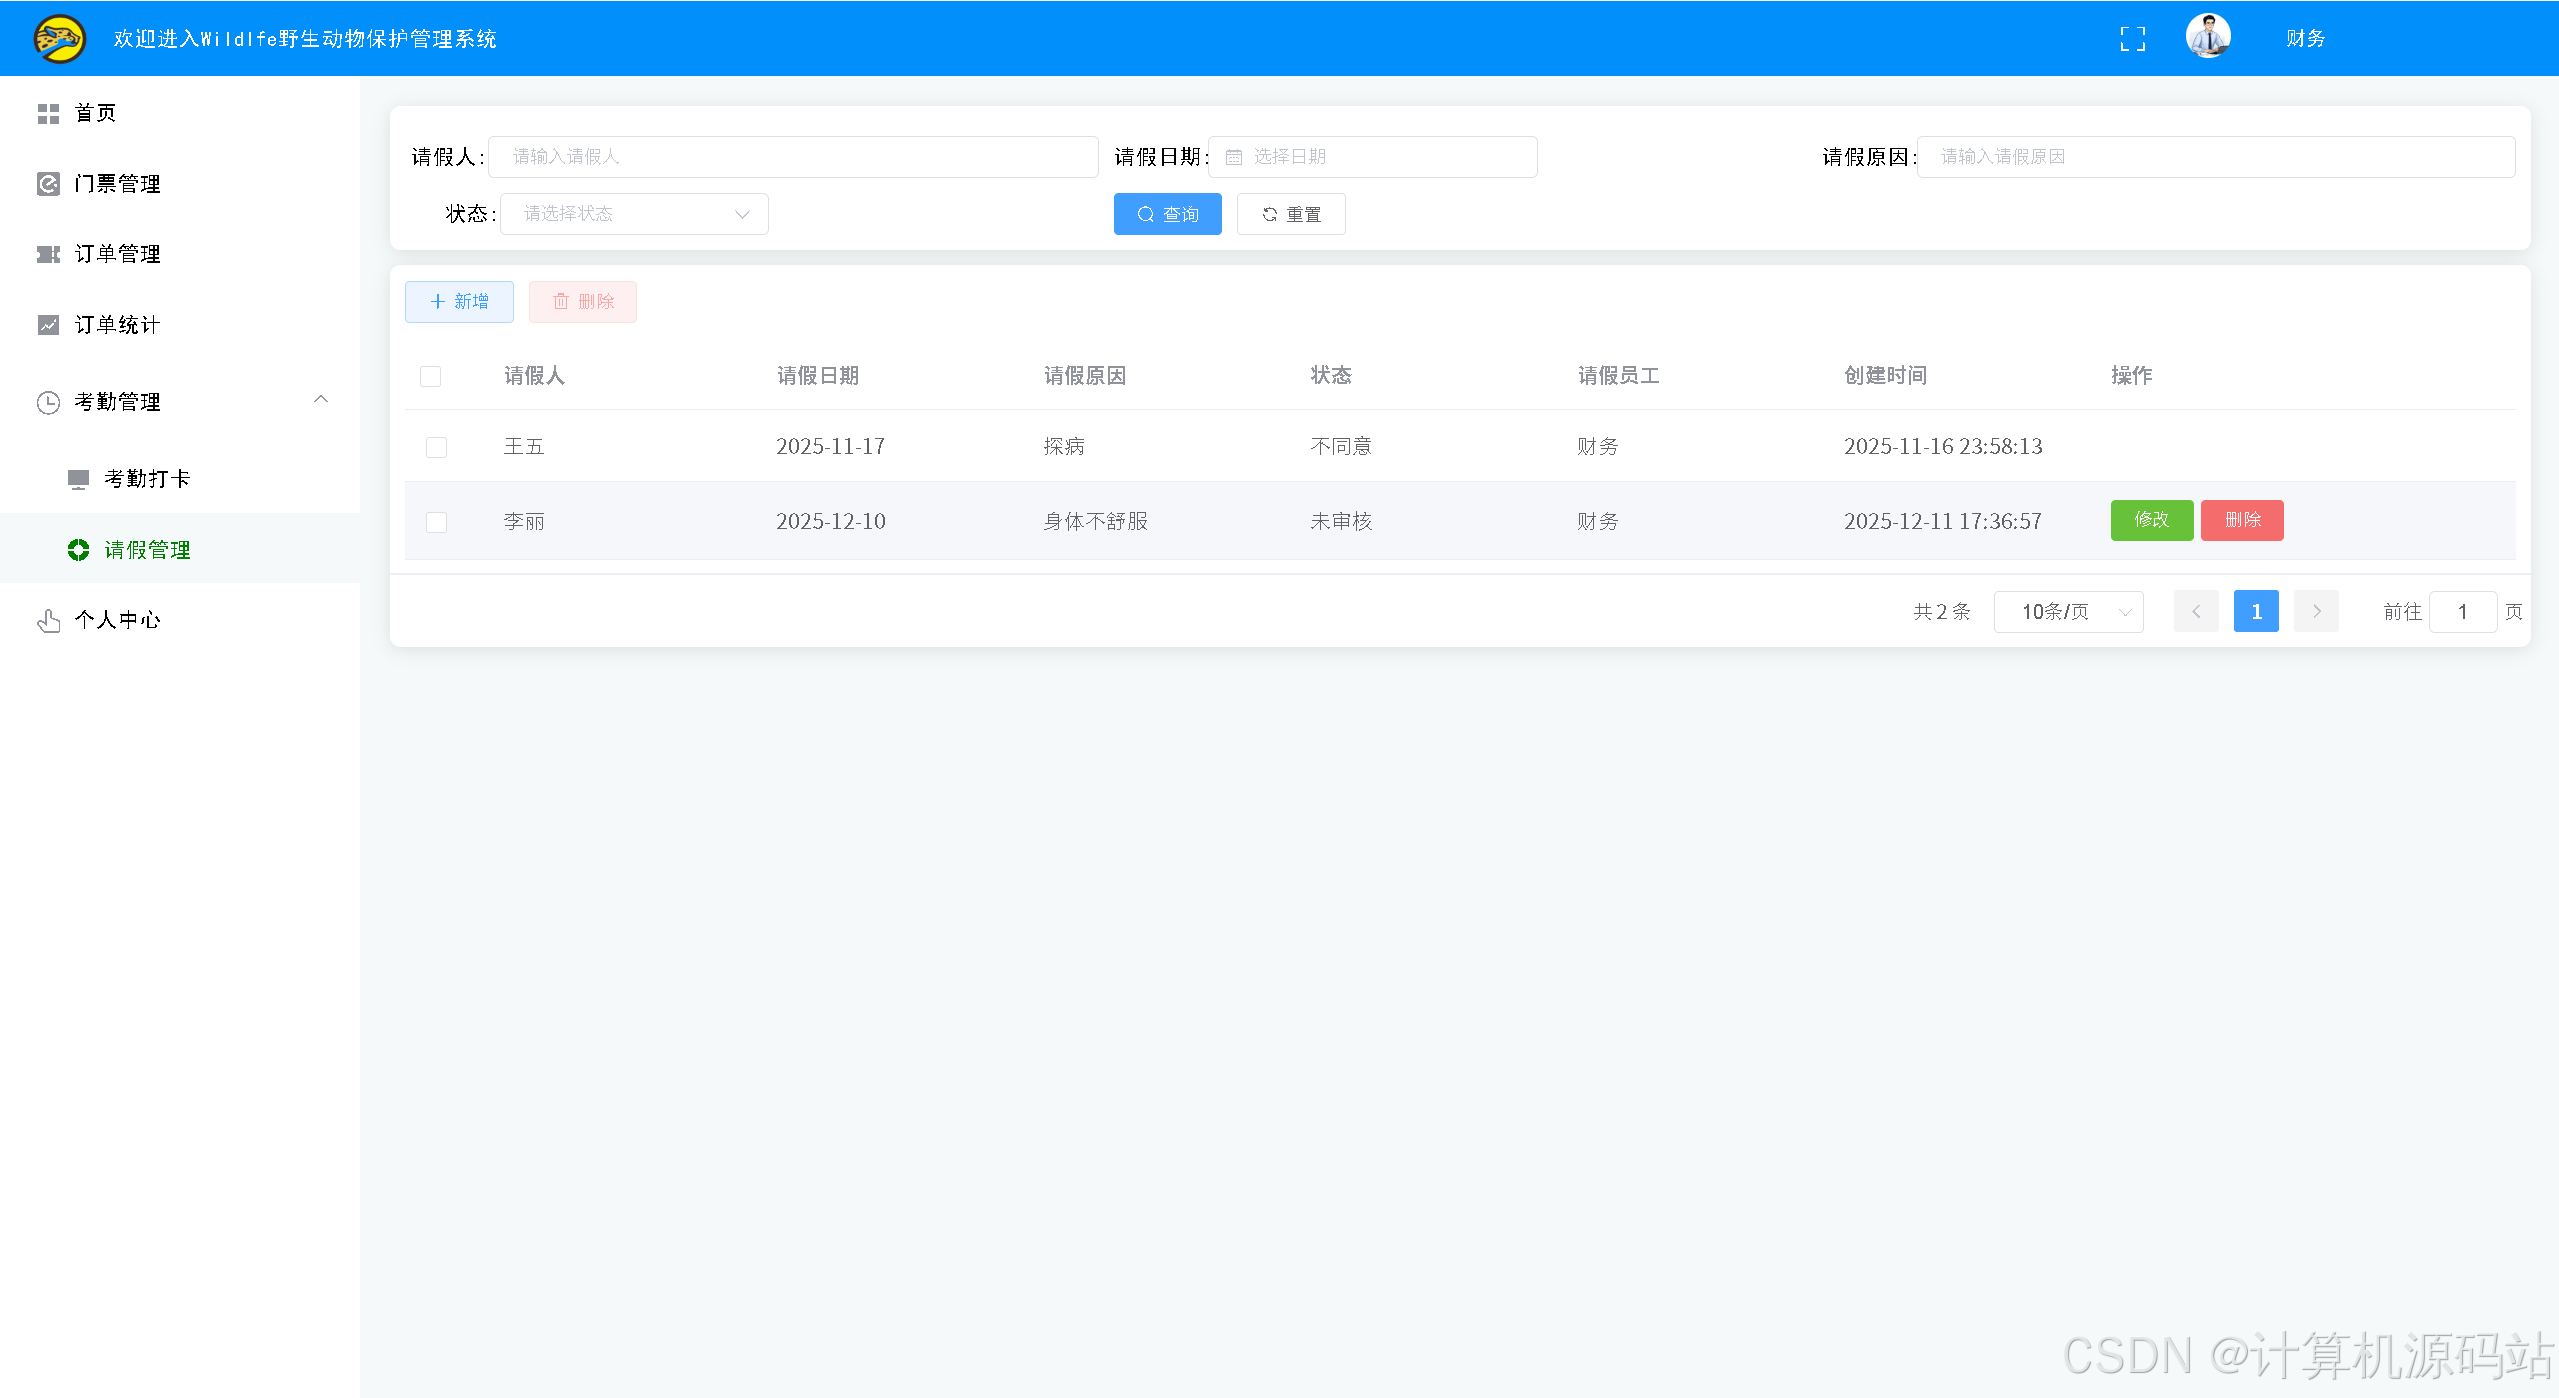Click the 订单统计 chart icon
This screenshot has height=1398, width=2559.
pos(48,325)
